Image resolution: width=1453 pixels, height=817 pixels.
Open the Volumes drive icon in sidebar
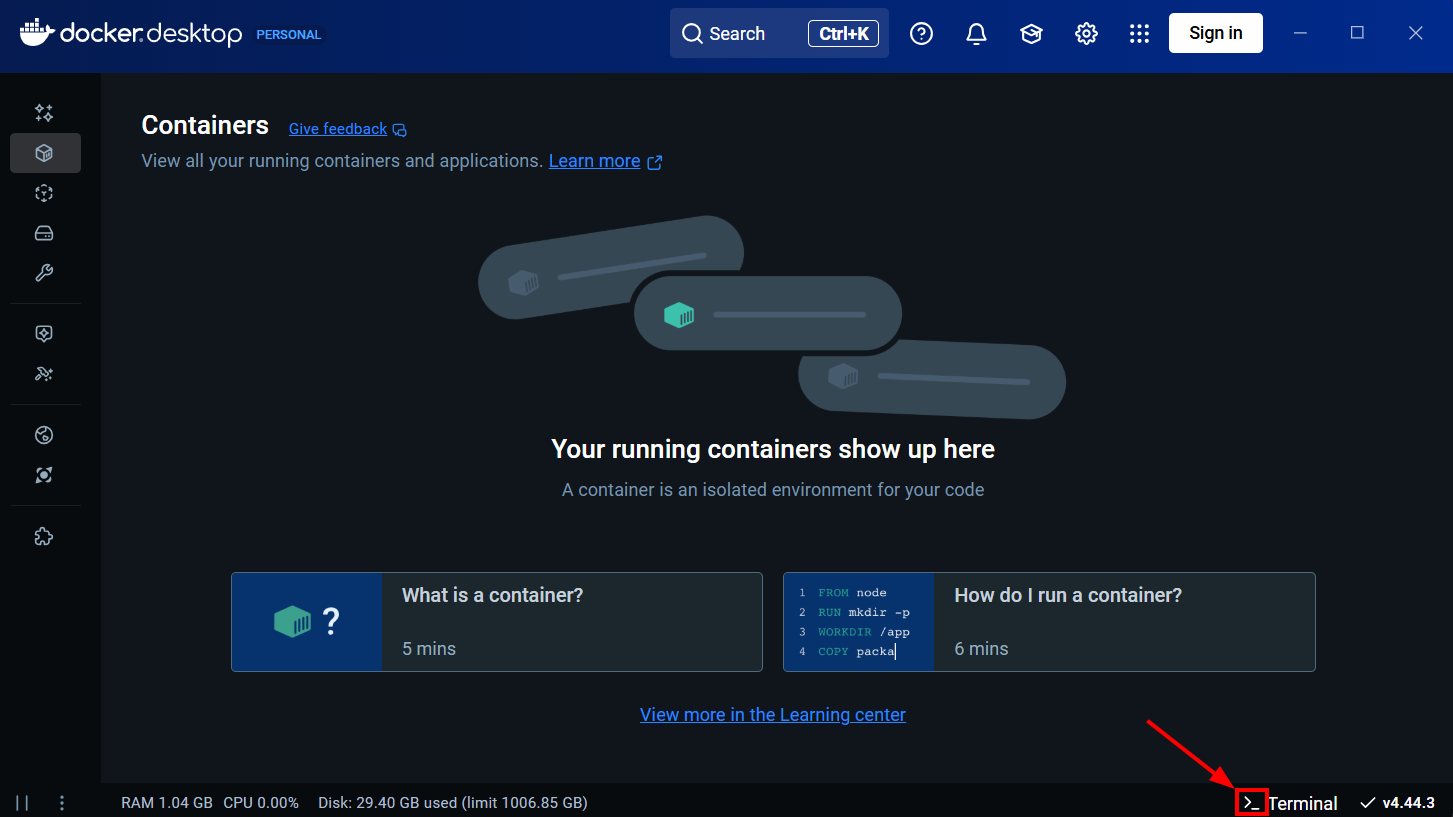point(44,233)
